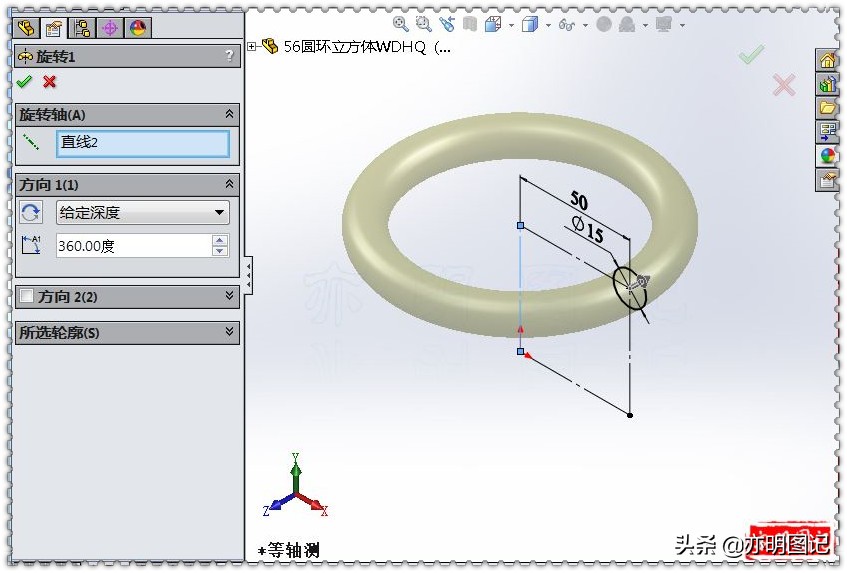This screenshot has width=847, height=573.
Task: Increase the revolve angle with the up arrow
Action: click(220, 240)
